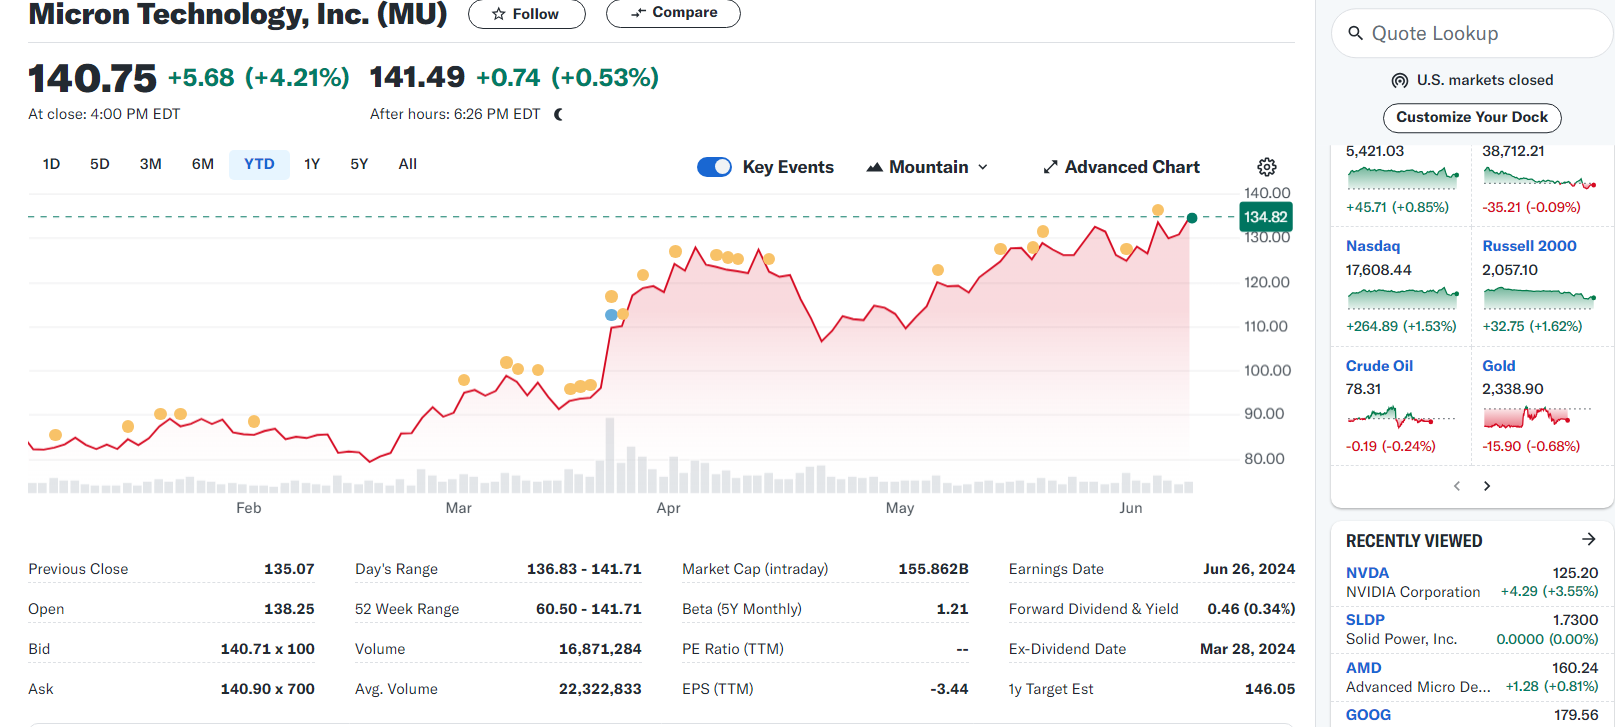Click the Crude Oil mini sparkline chart
Viewport: 1615px width, 727px height.
pos(1403,417)
